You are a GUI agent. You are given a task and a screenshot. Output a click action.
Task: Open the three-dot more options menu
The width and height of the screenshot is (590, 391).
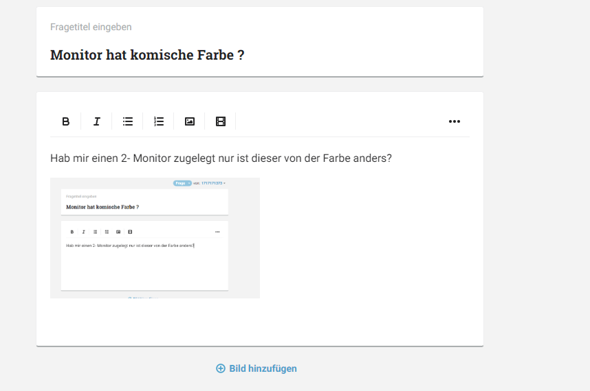point(454,121)
